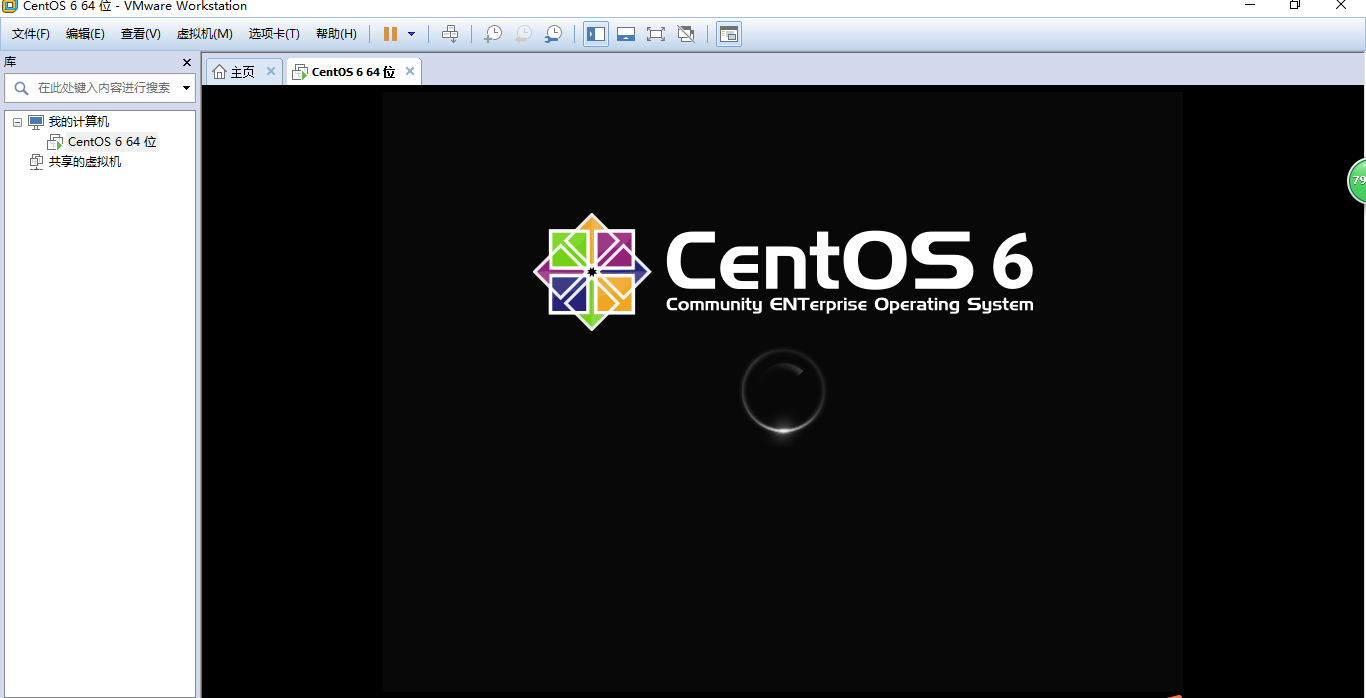
Task: Open the library search dropdown arrow
Action: click(x=186, y=88)
